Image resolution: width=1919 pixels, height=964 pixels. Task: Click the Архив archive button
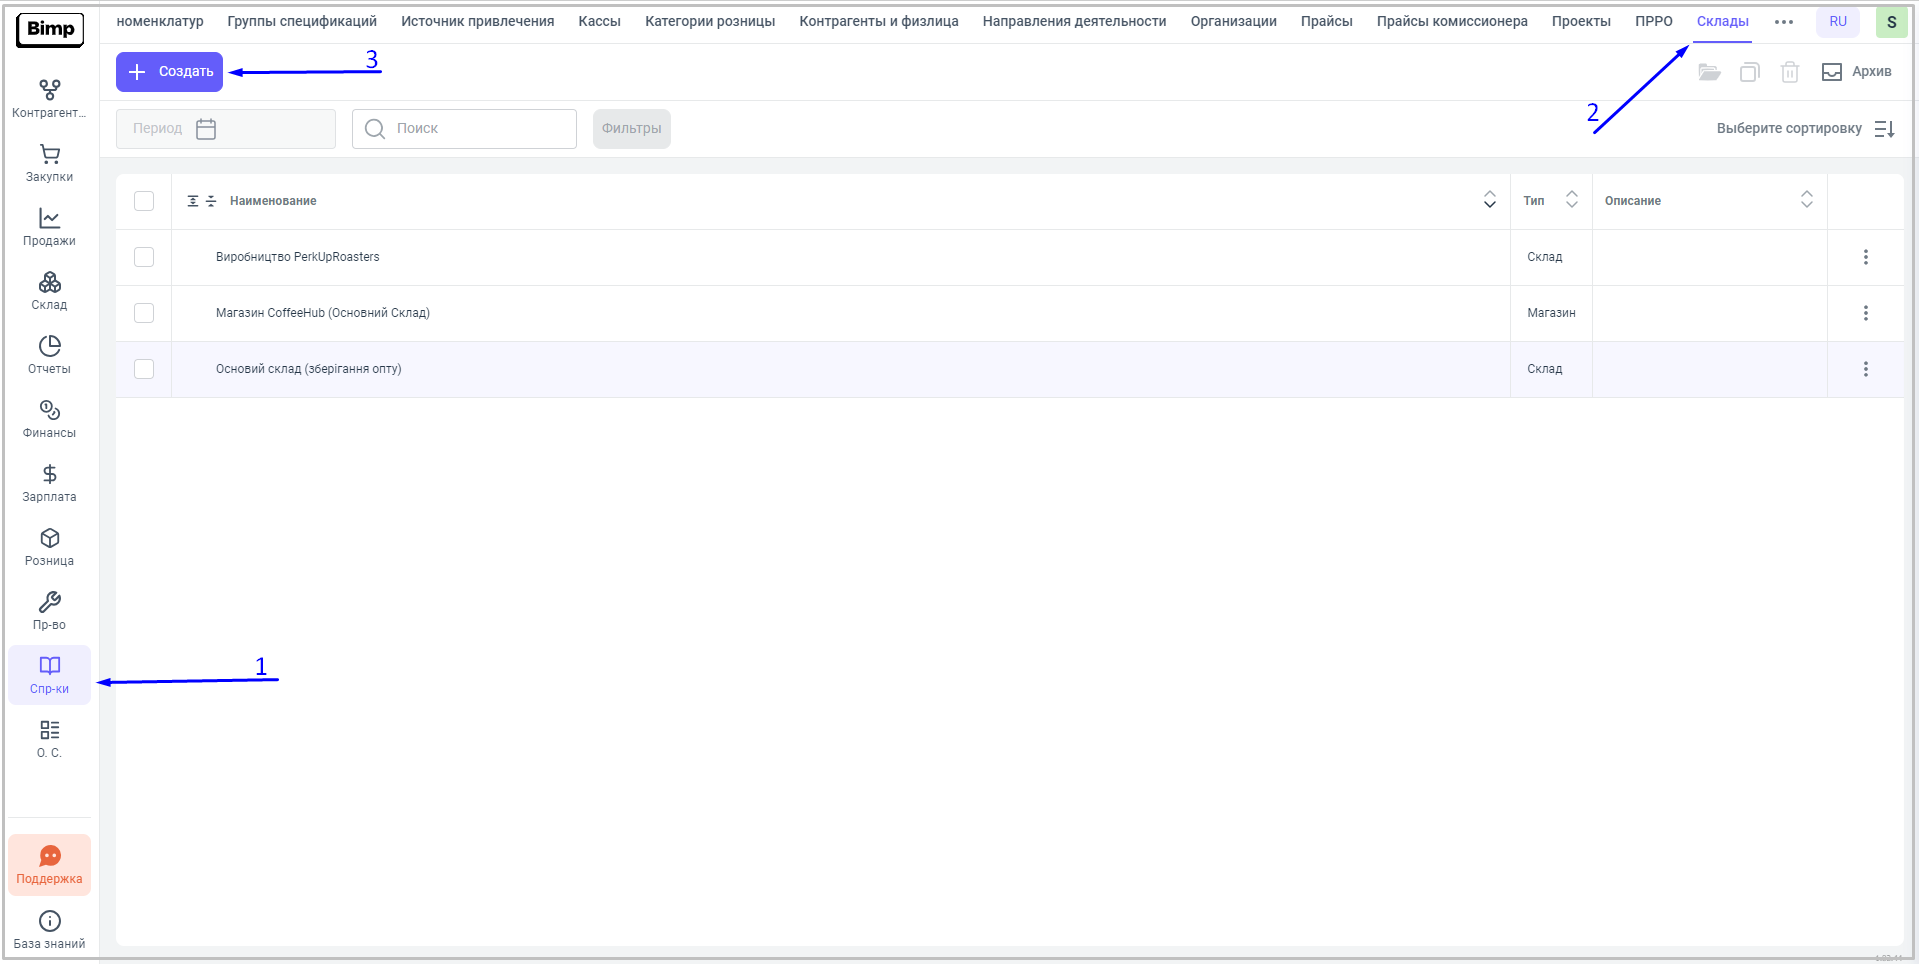[1856, 72]
